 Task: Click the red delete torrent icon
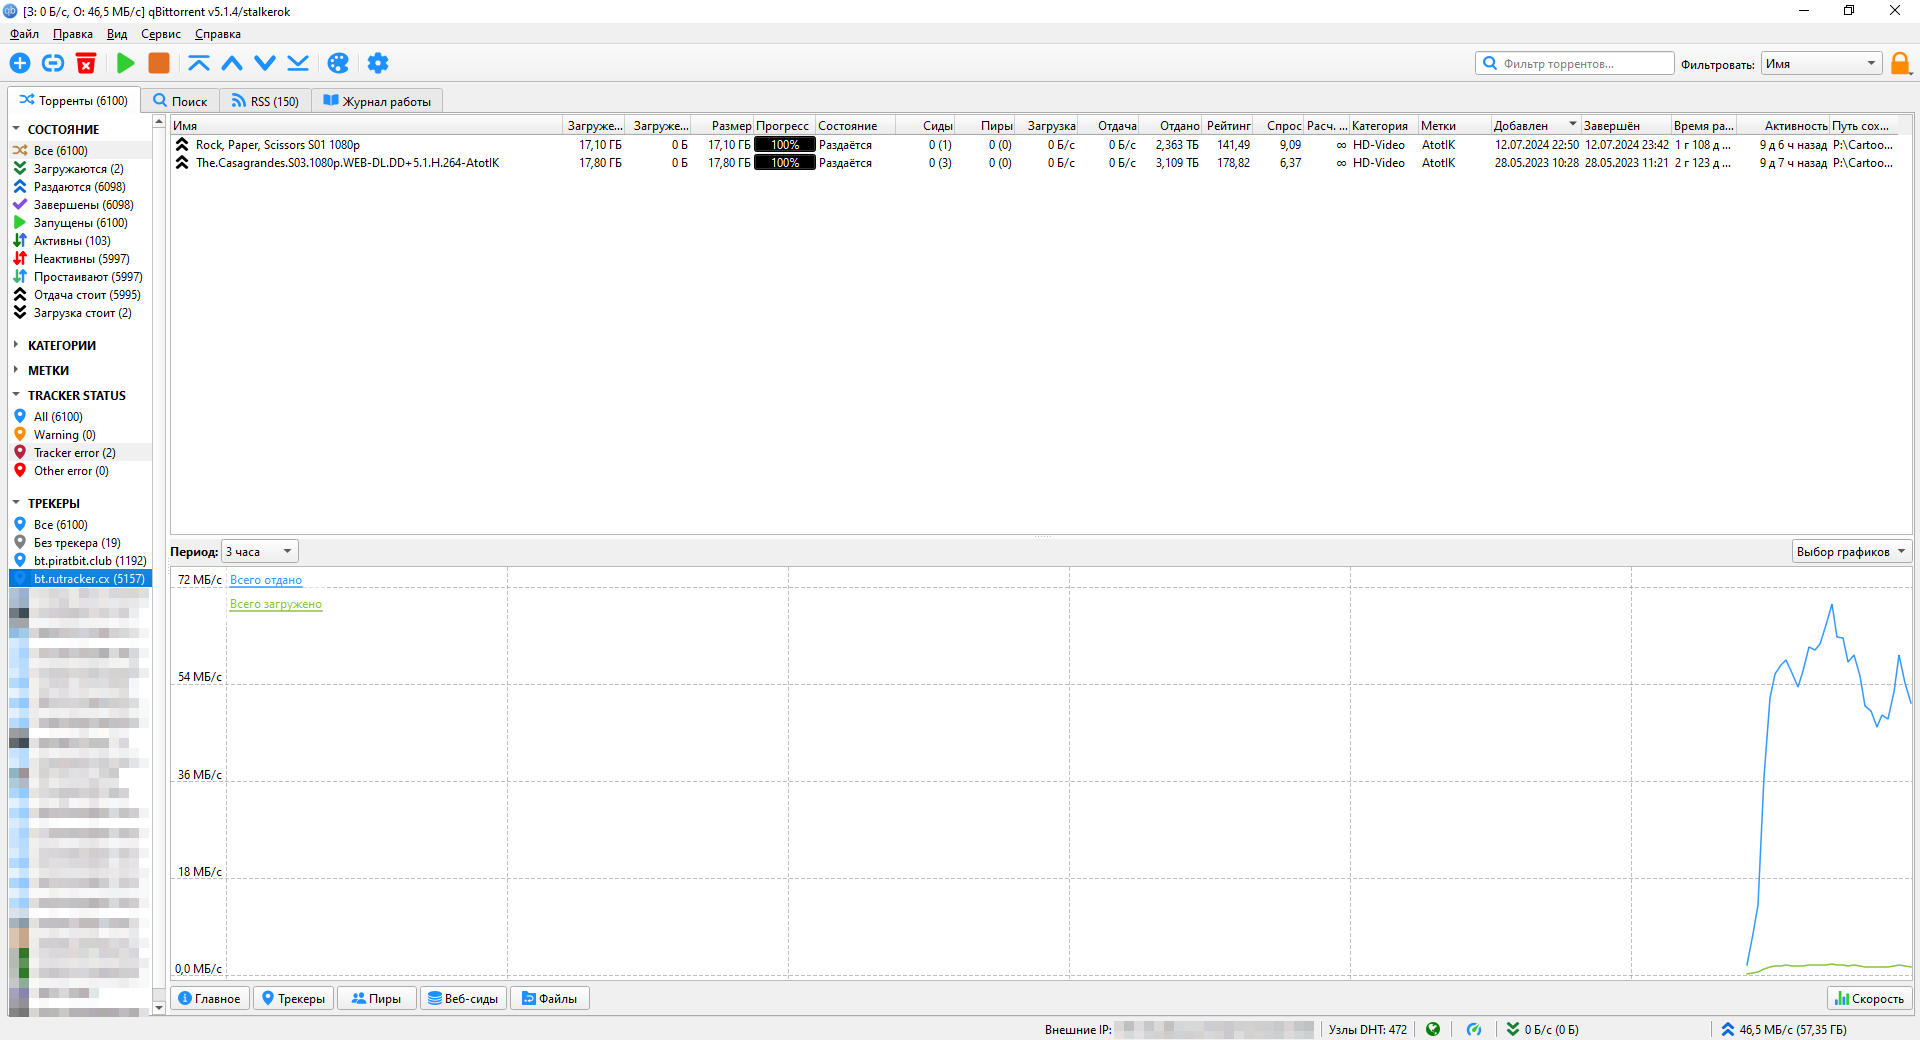point(86,63)
